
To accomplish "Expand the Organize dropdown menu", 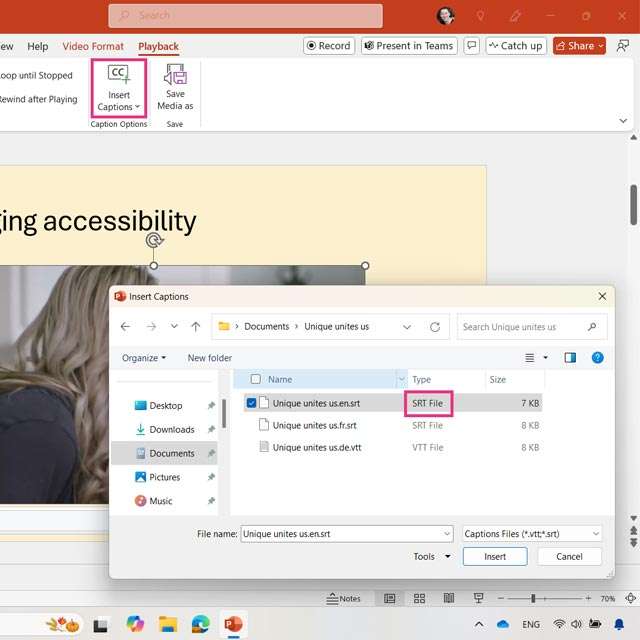I will (x=145, y=358).
